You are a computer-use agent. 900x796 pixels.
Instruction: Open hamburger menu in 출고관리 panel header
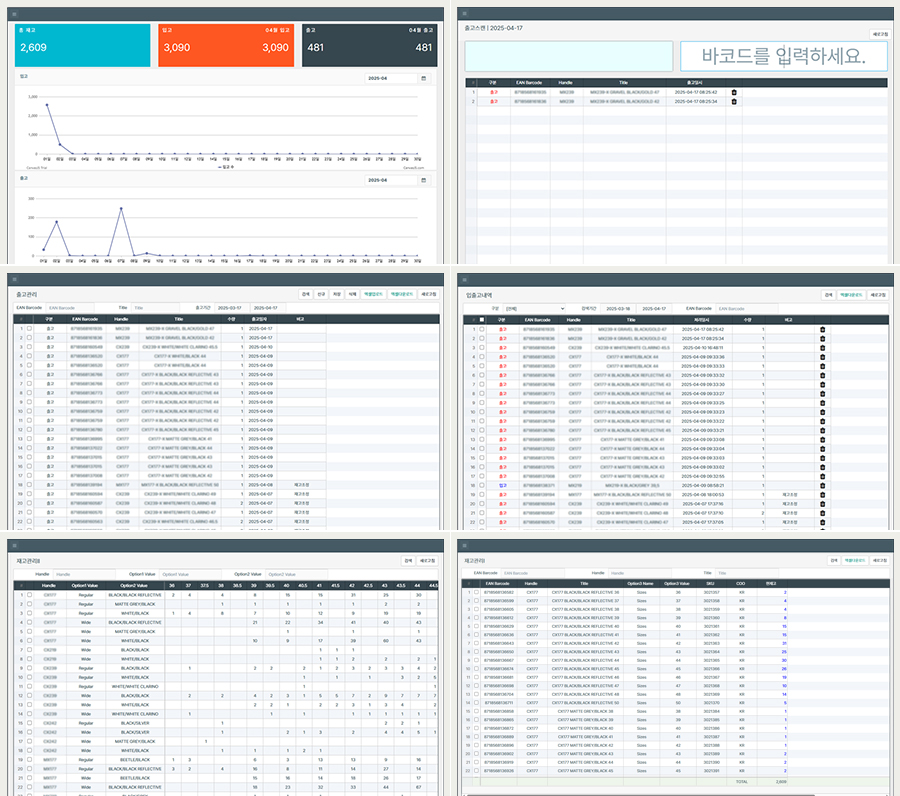click(x=14, y=279)
